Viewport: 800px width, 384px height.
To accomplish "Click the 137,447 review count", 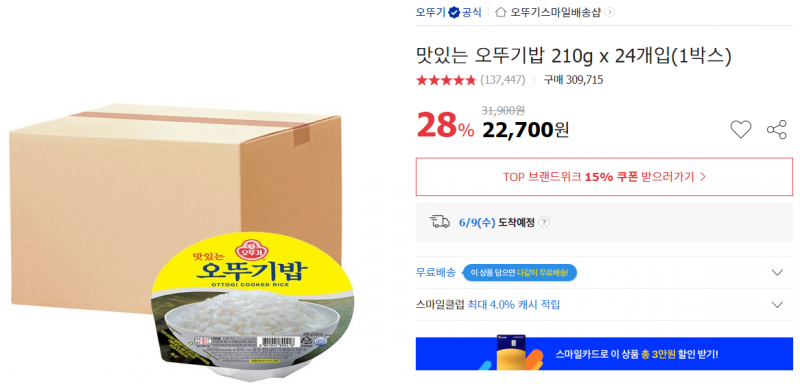I will (503, 80).
